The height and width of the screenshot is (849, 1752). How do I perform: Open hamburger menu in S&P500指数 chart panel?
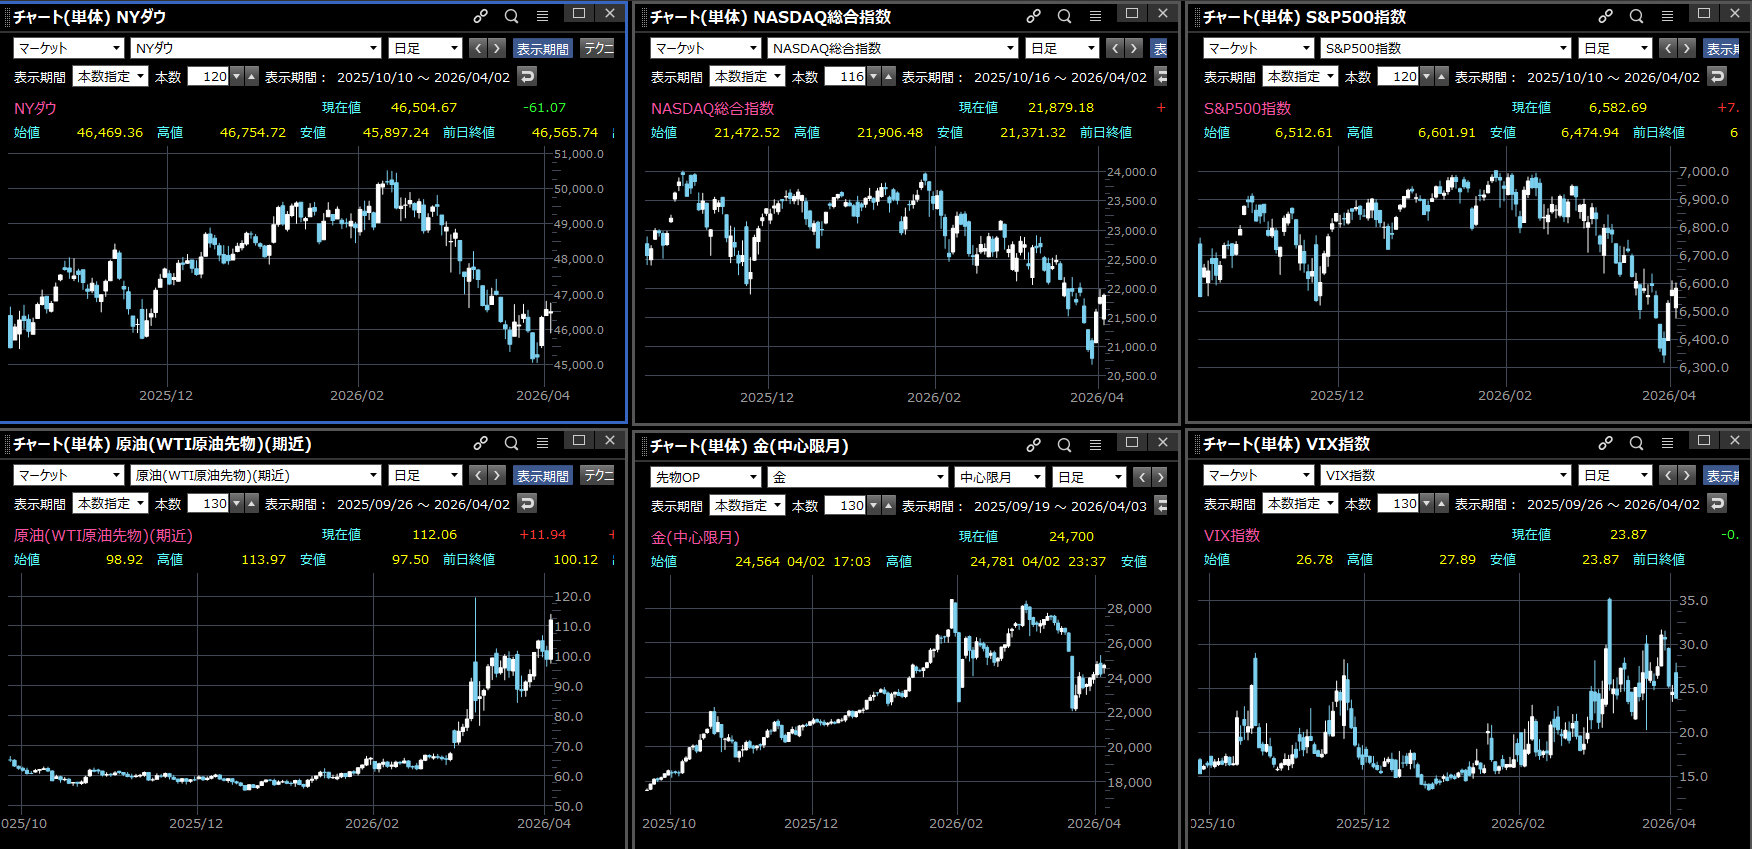1667,16
